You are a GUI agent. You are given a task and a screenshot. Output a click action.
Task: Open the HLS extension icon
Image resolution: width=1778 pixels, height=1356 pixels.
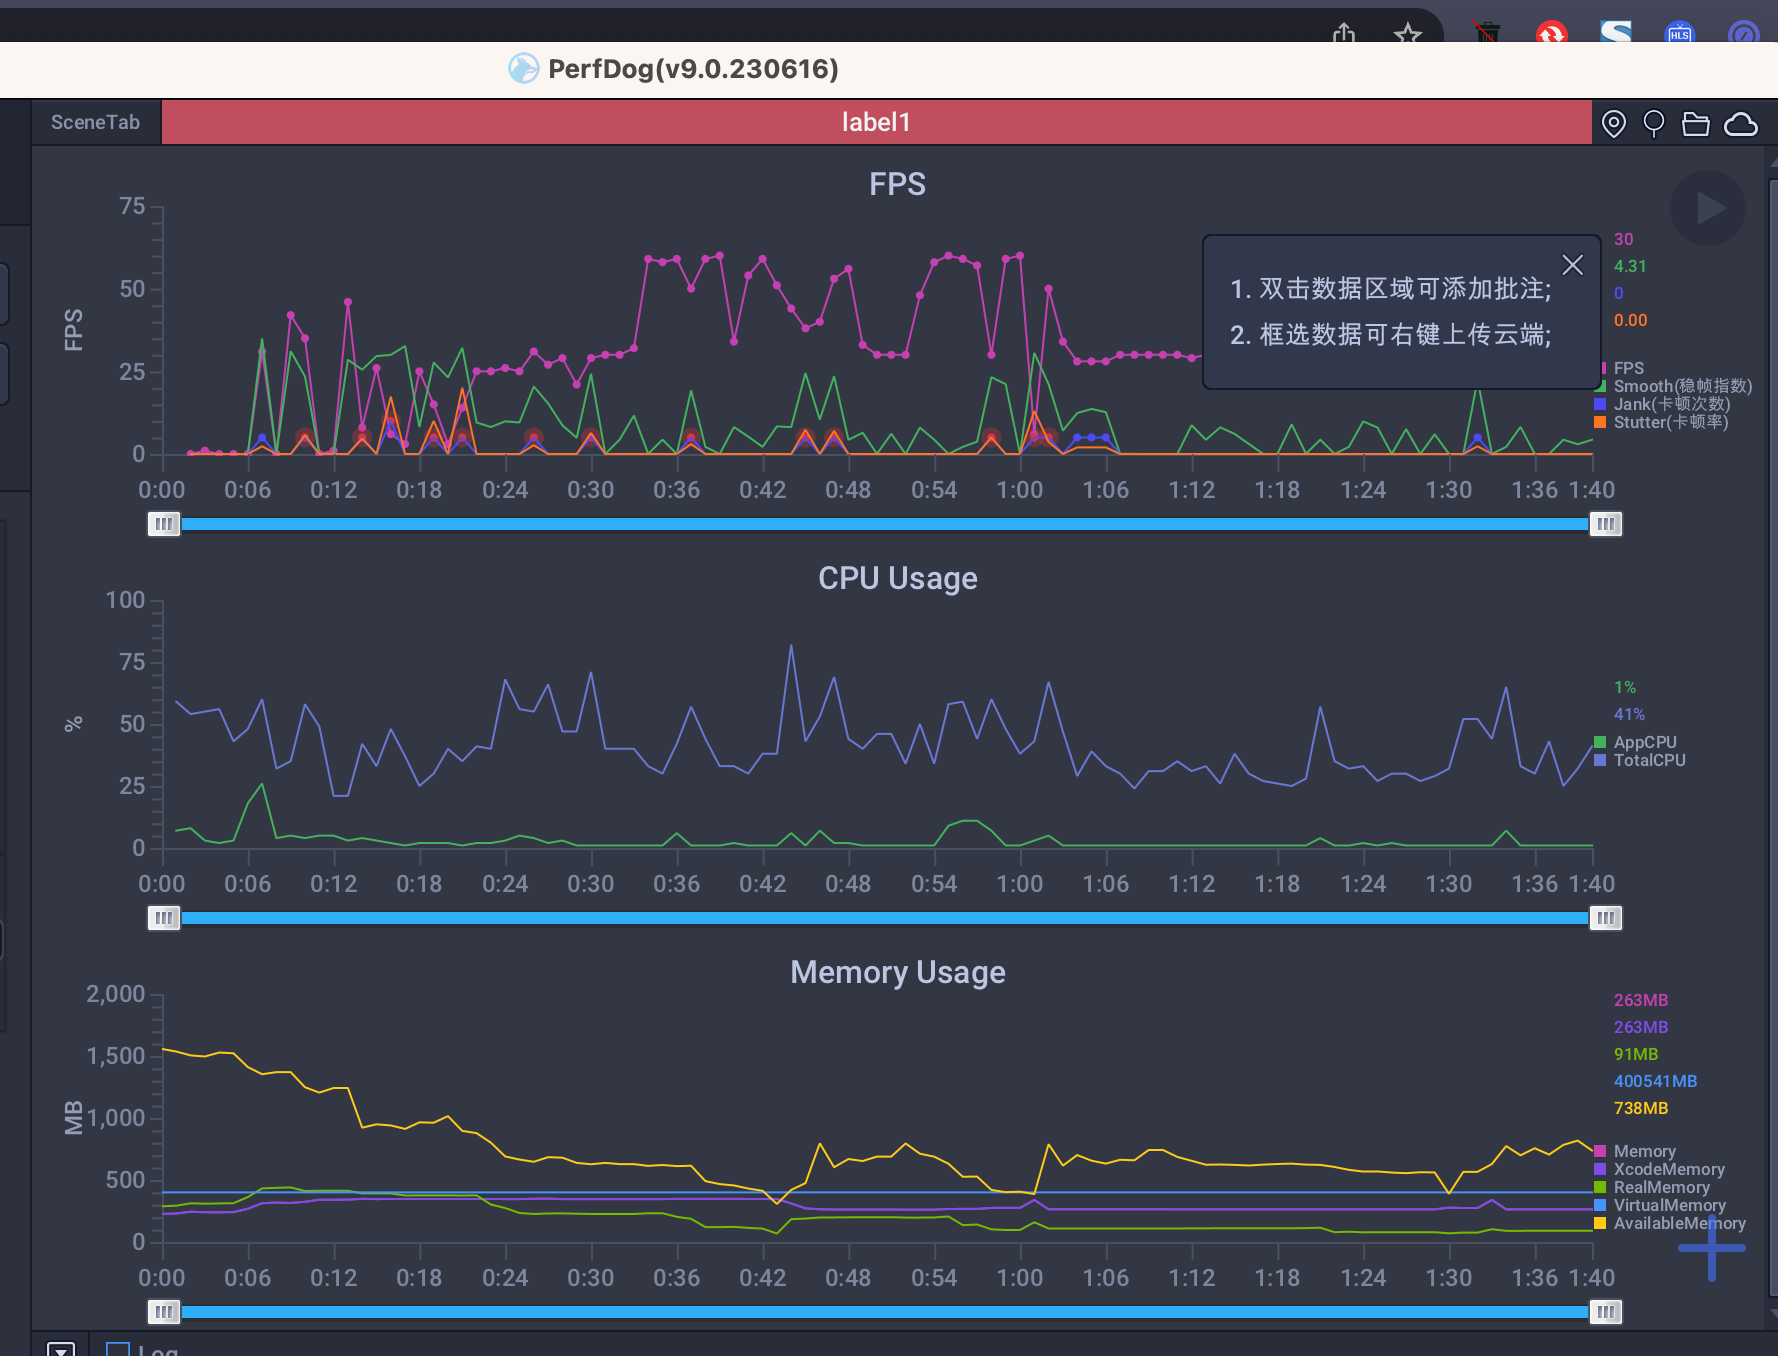point(1680,33)
